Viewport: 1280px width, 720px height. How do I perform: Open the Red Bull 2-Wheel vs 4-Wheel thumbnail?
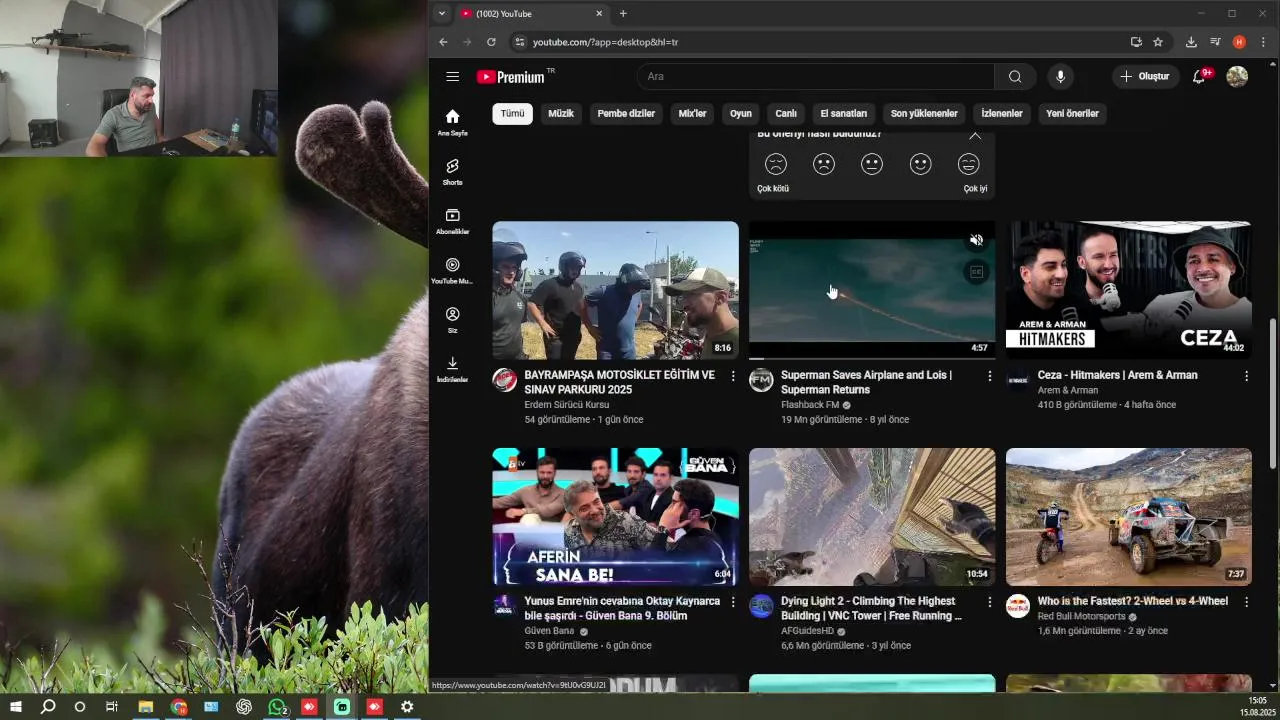1129,517
